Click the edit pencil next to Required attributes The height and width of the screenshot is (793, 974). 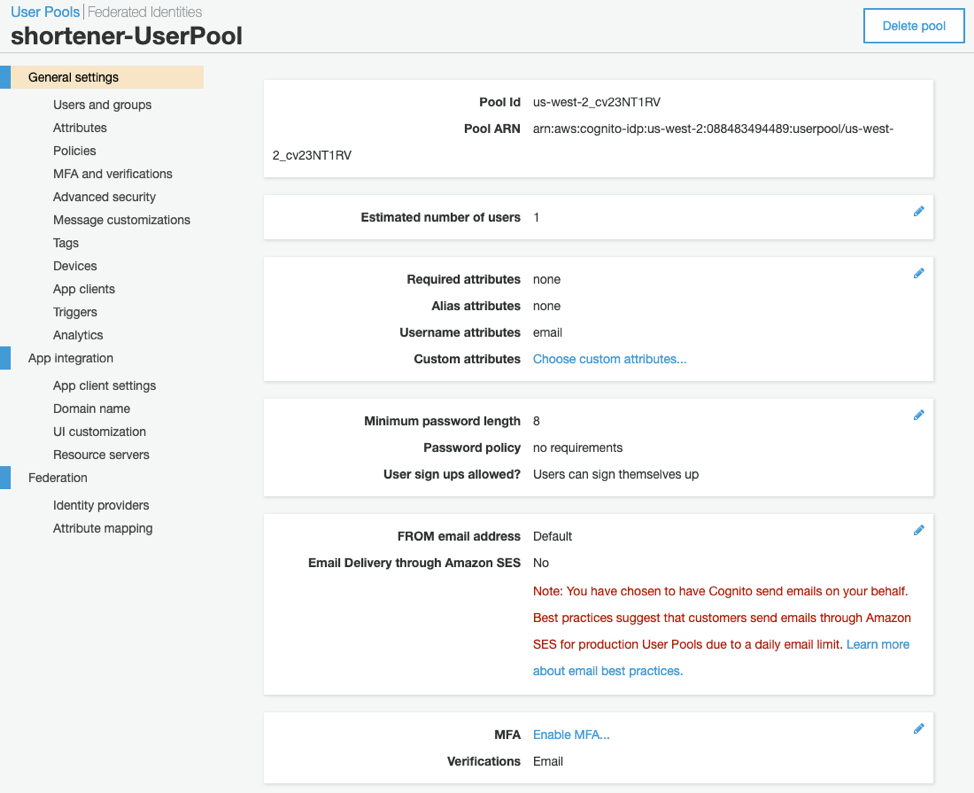(x=919, y=273)
